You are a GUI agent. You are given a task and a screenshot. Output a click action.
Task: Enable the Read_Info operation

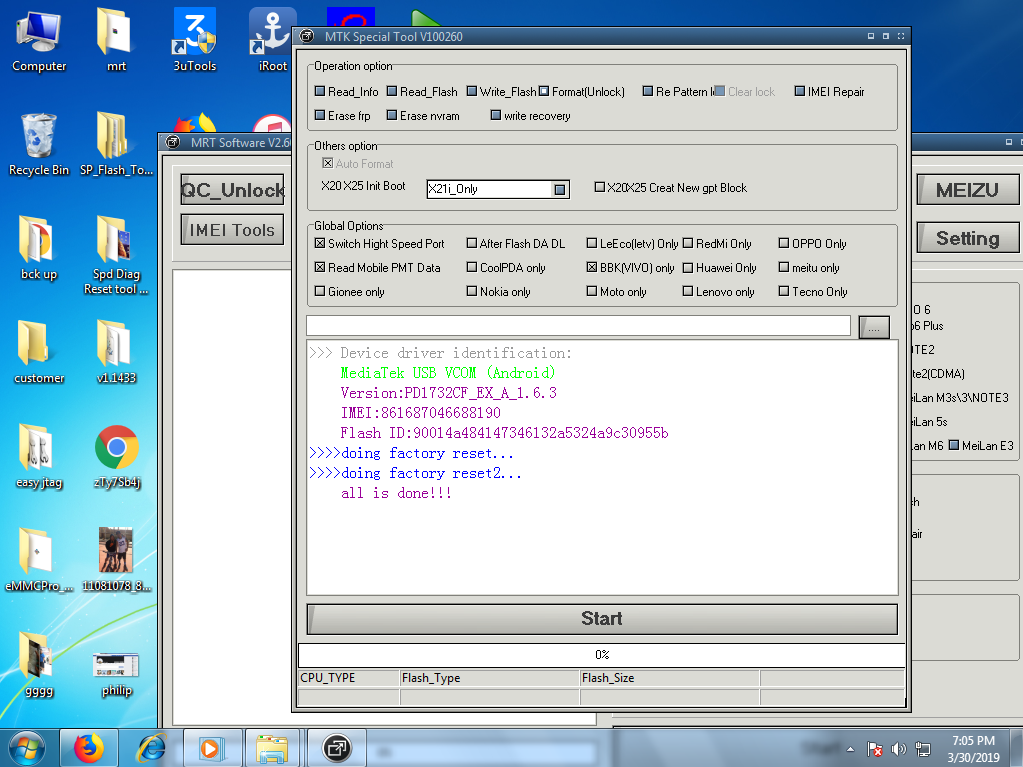[320, 91]
